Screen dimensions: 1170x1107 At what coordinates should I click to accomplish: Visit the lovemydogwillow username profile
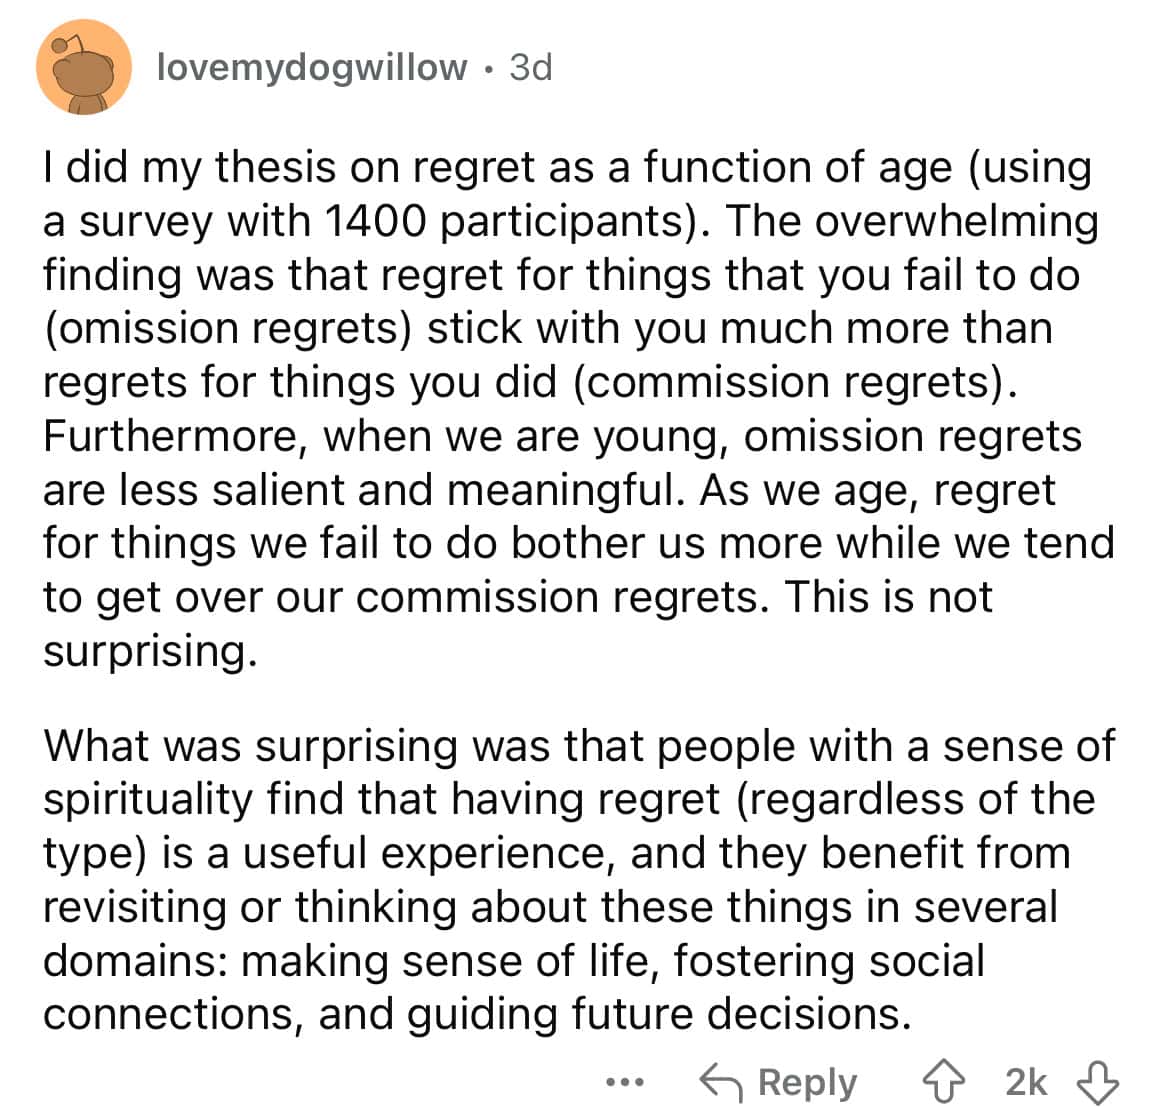click(312, 68)
